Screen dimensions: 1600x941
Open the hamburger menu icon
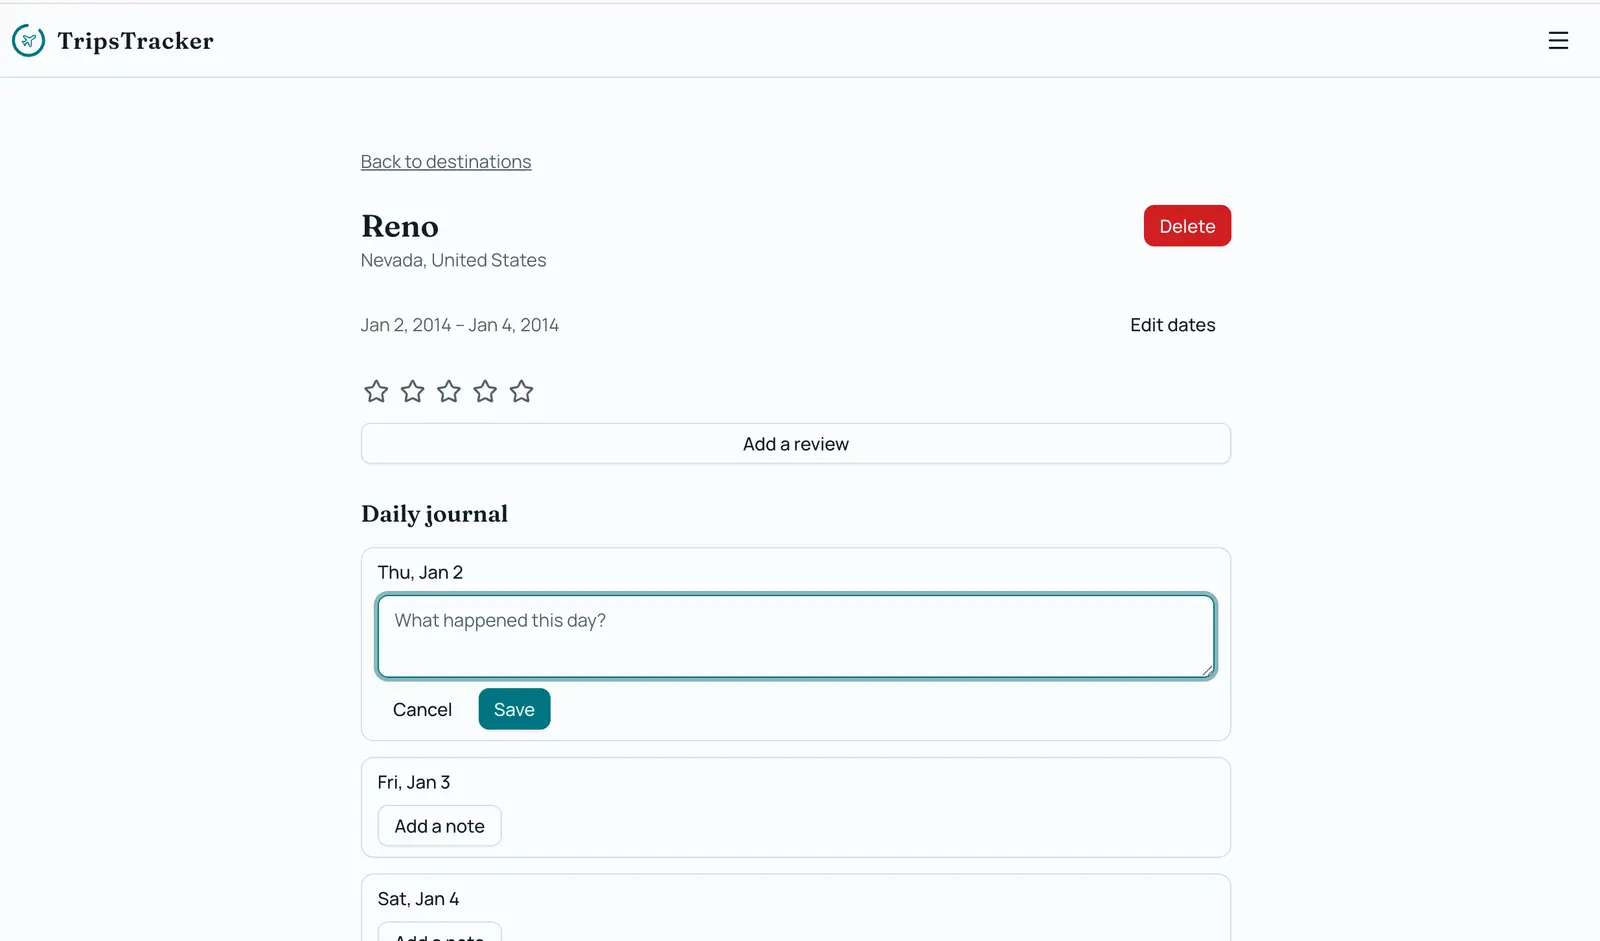pos(1558,41)
